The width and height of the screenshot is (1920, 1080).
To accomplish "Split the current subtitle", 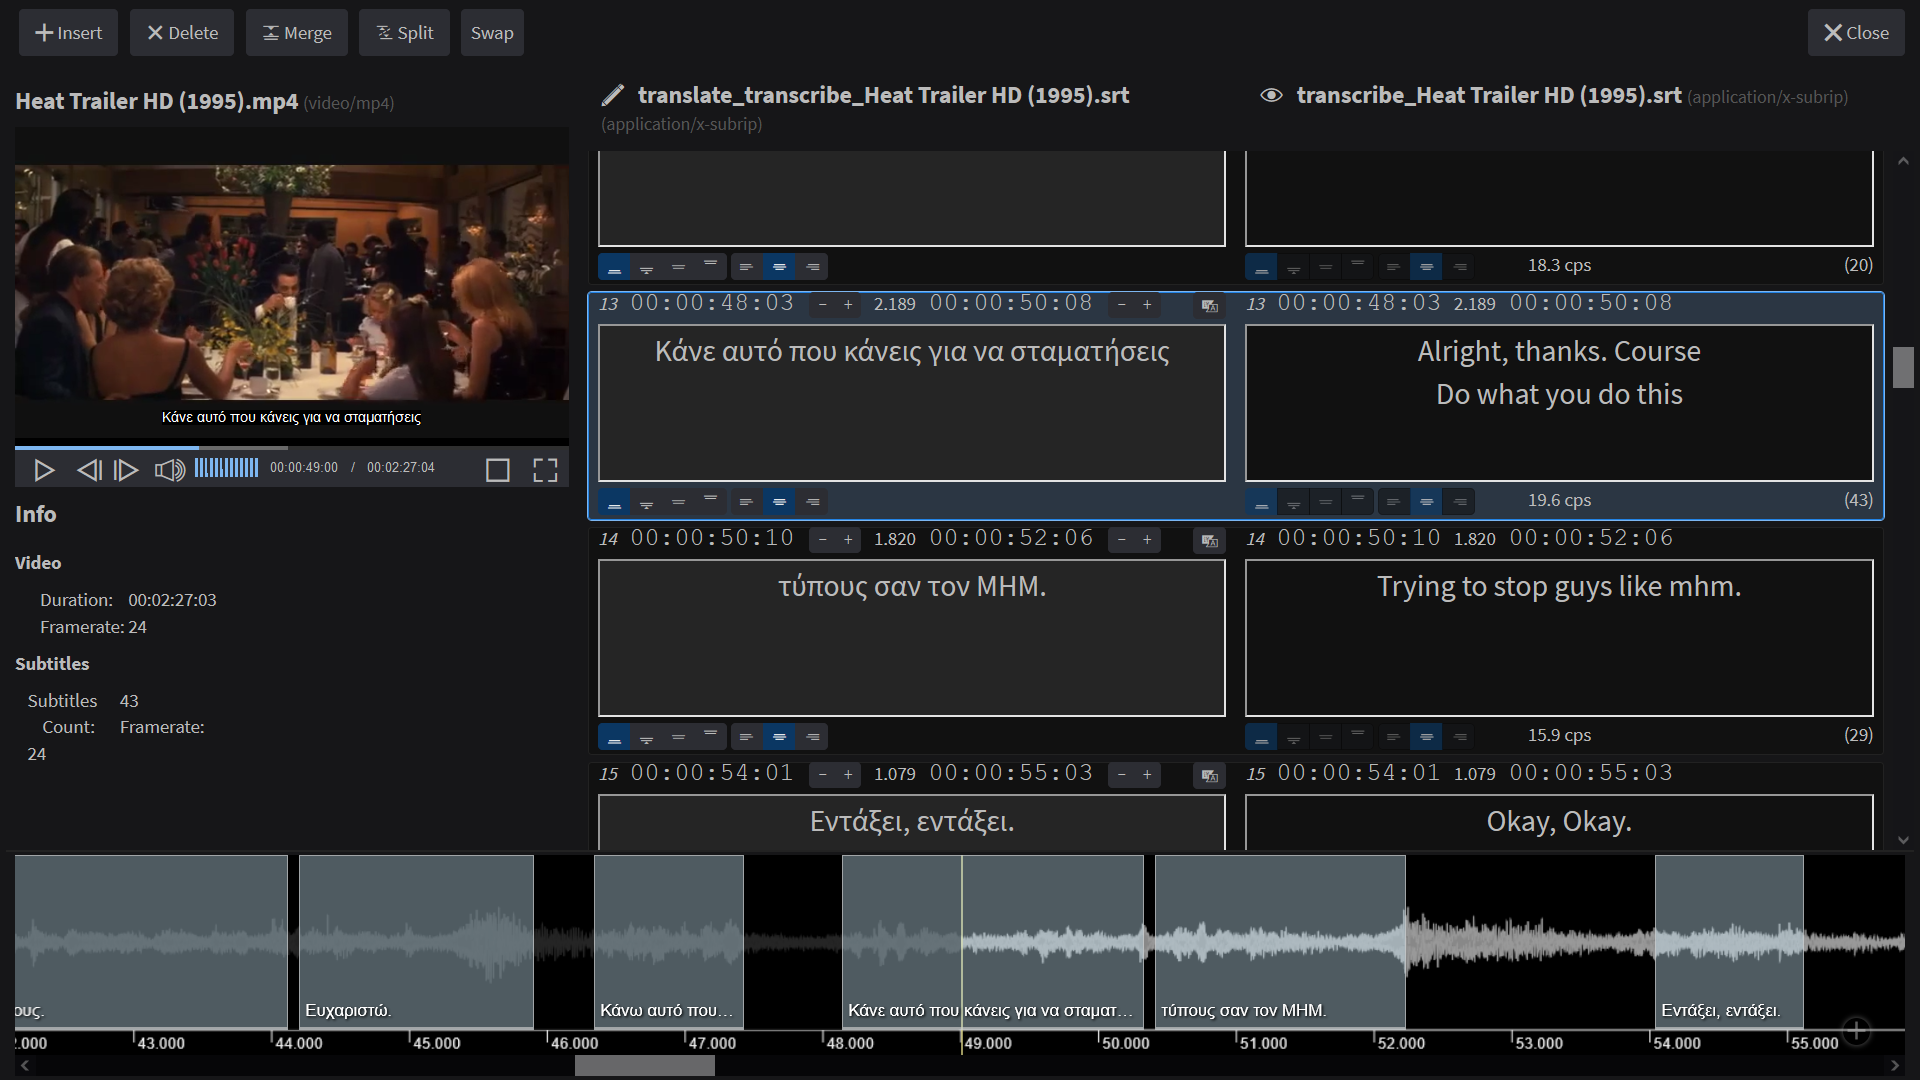I will pos(404,33).
